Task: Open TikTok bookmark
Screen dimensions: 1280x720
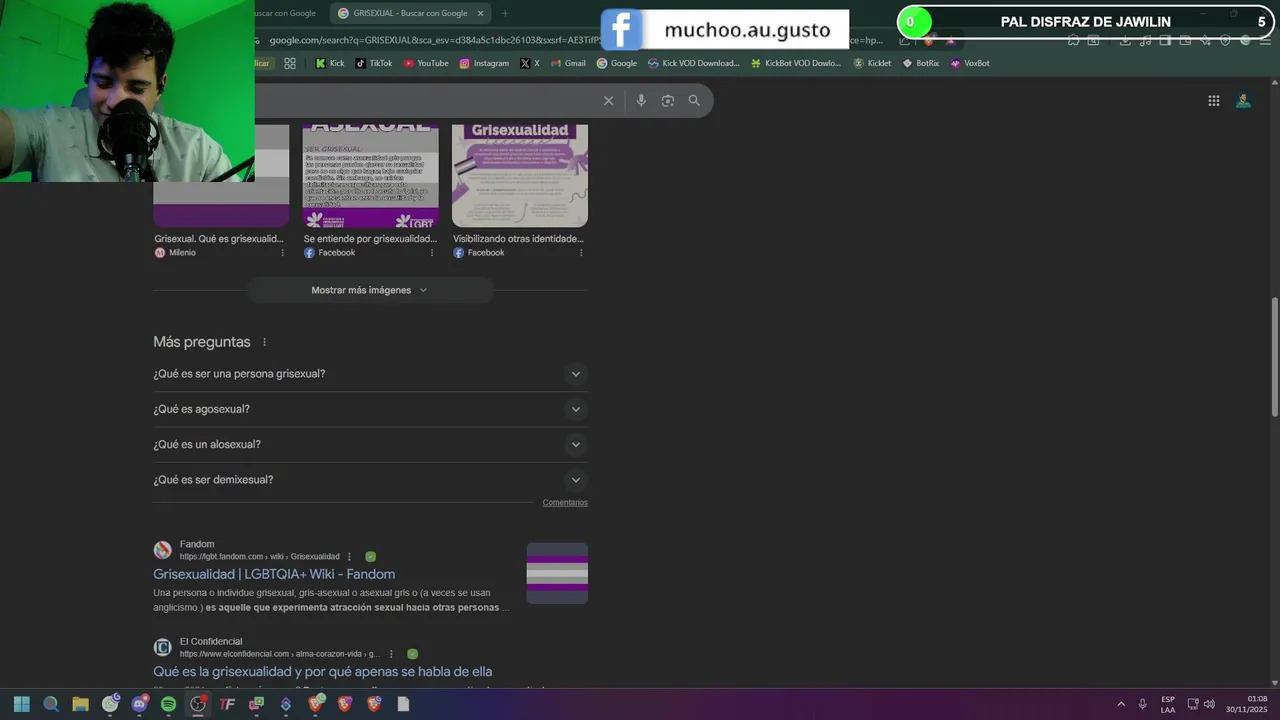Action: click(x=374, y=63)
